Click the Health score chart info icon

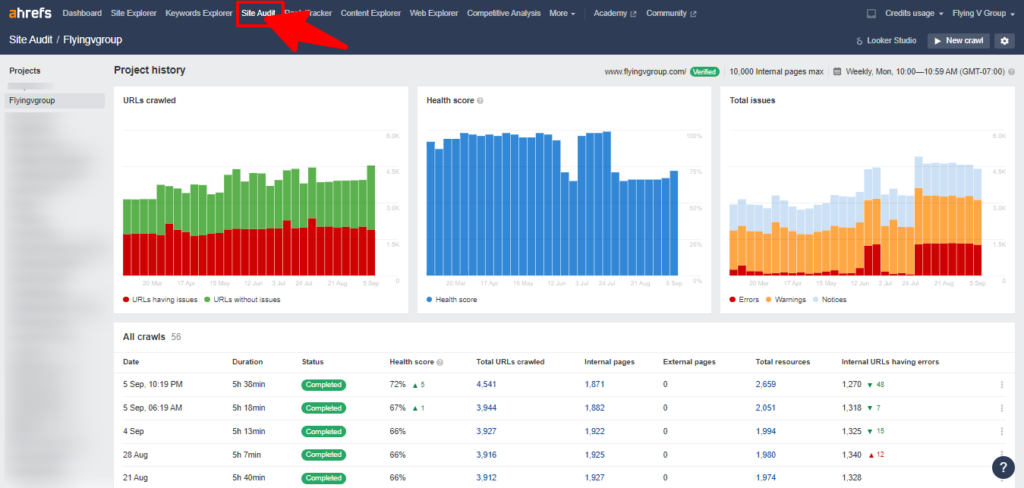(481, 101)
